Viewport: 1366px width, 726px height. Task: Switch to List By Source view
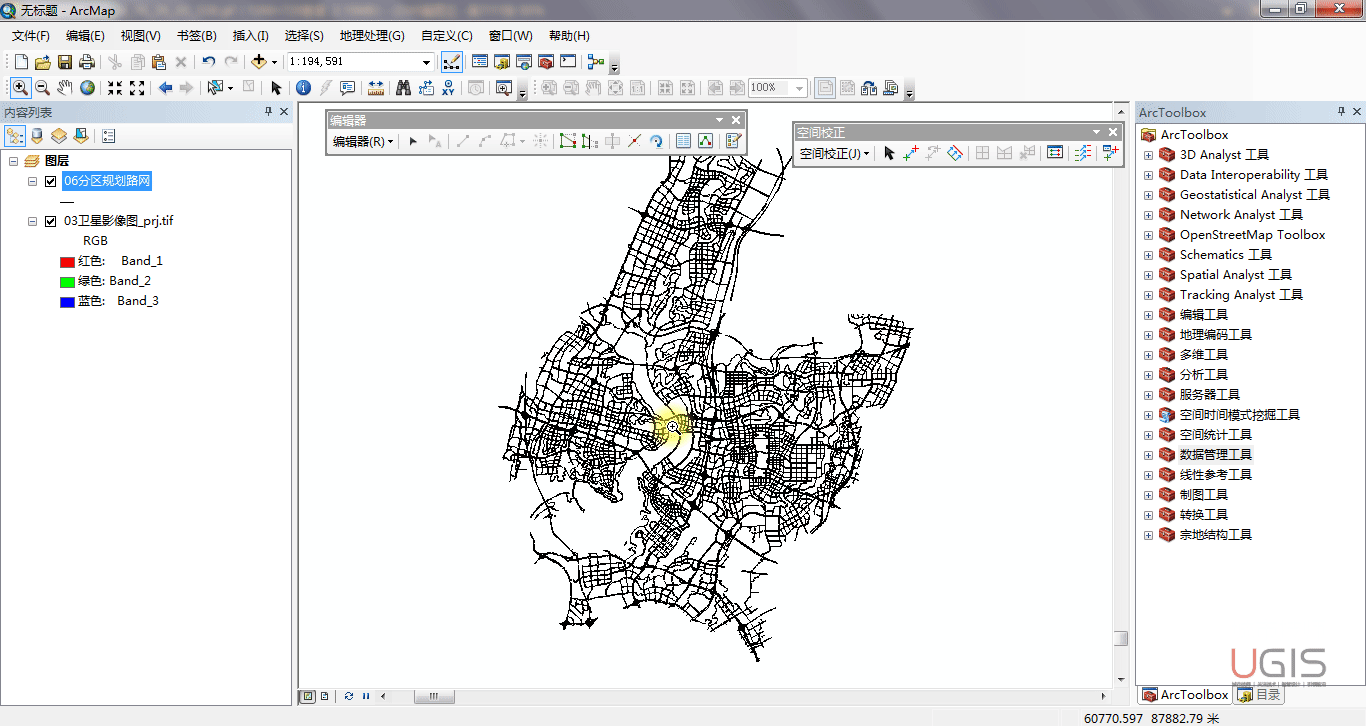coord(37,136)
